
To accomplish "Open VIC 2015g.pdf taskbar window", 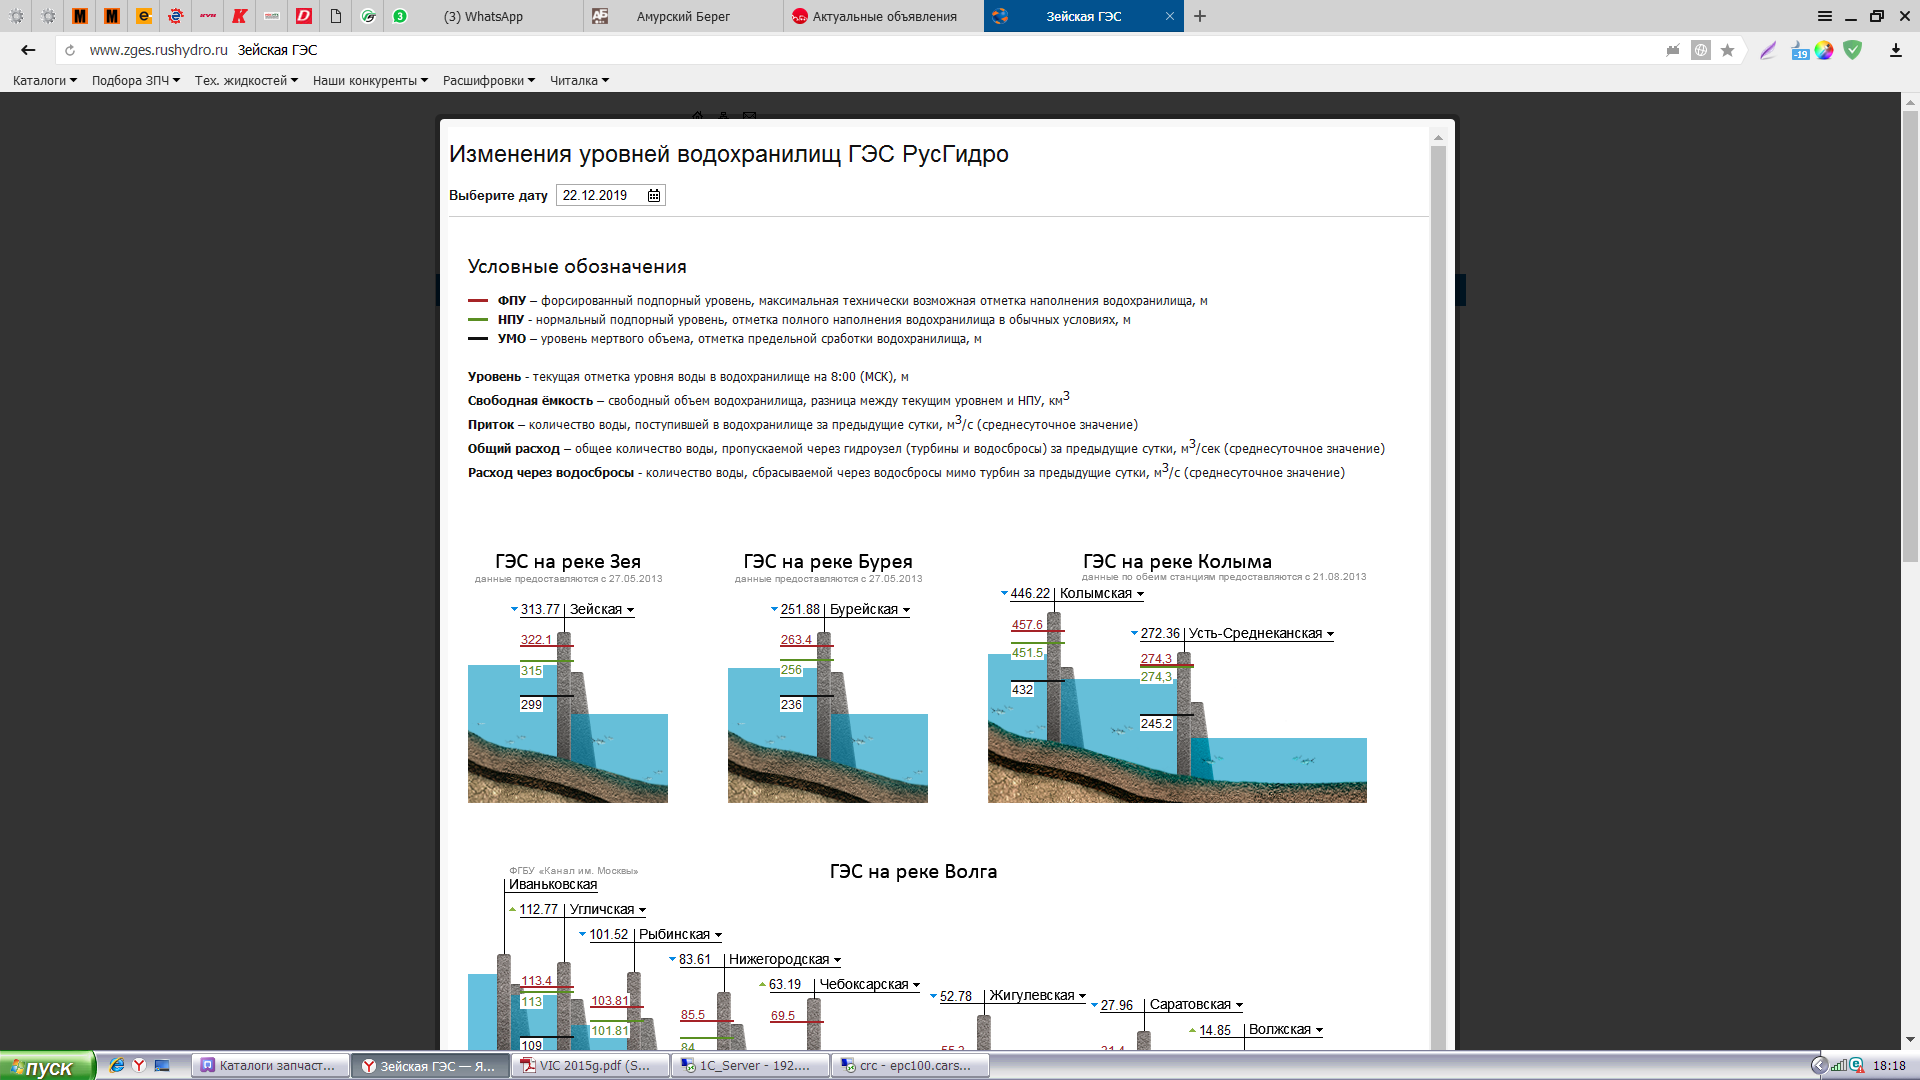I will (x=590, y=1066).
